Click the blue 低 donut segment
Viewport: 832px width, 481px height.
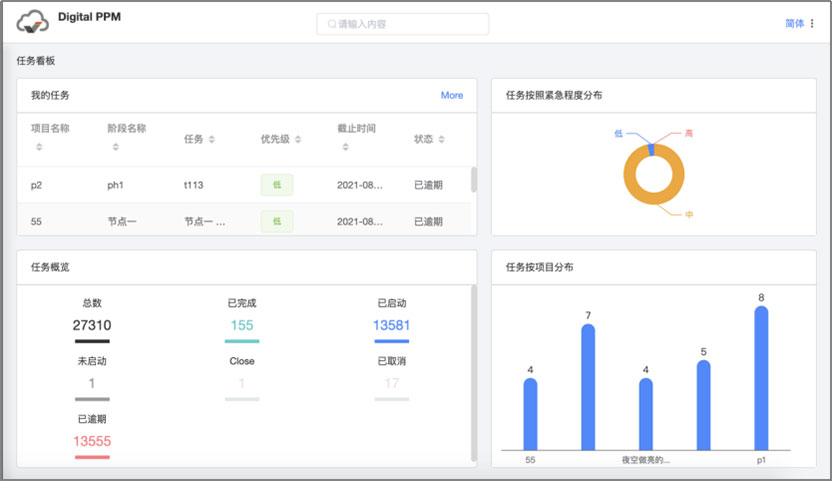point(651,150)
